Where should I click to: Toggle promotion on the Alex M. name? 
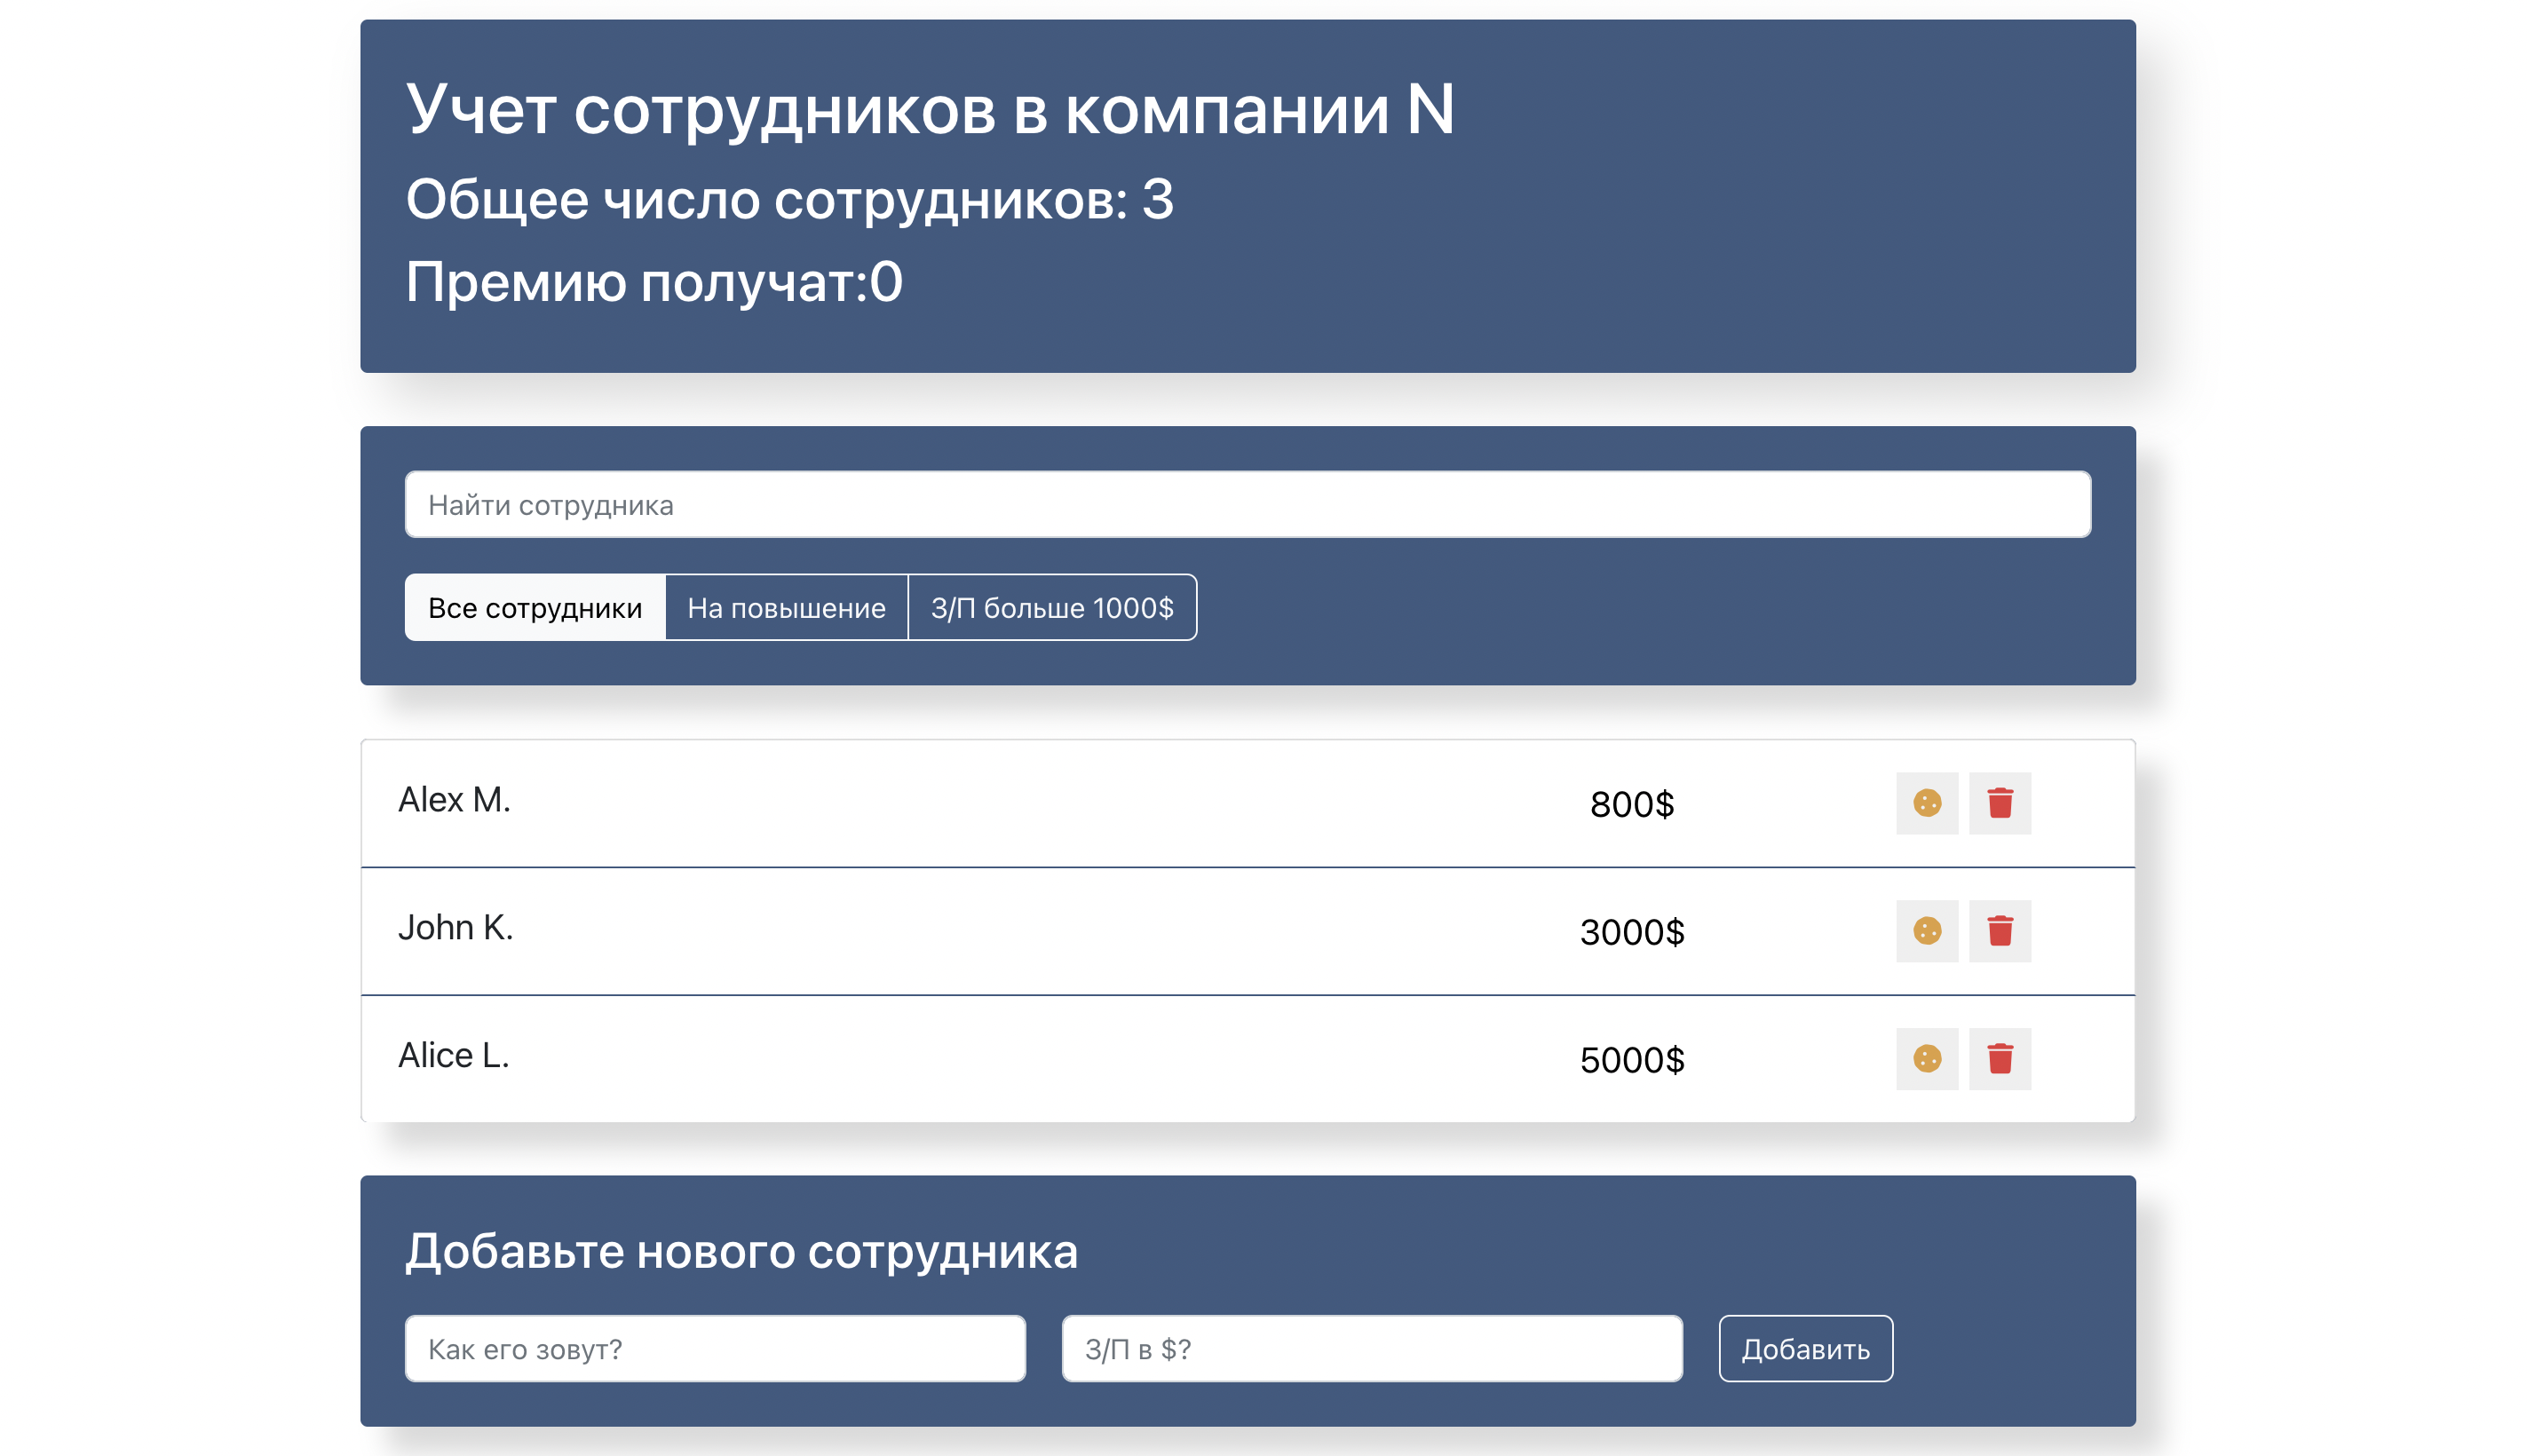click(455, 800)
